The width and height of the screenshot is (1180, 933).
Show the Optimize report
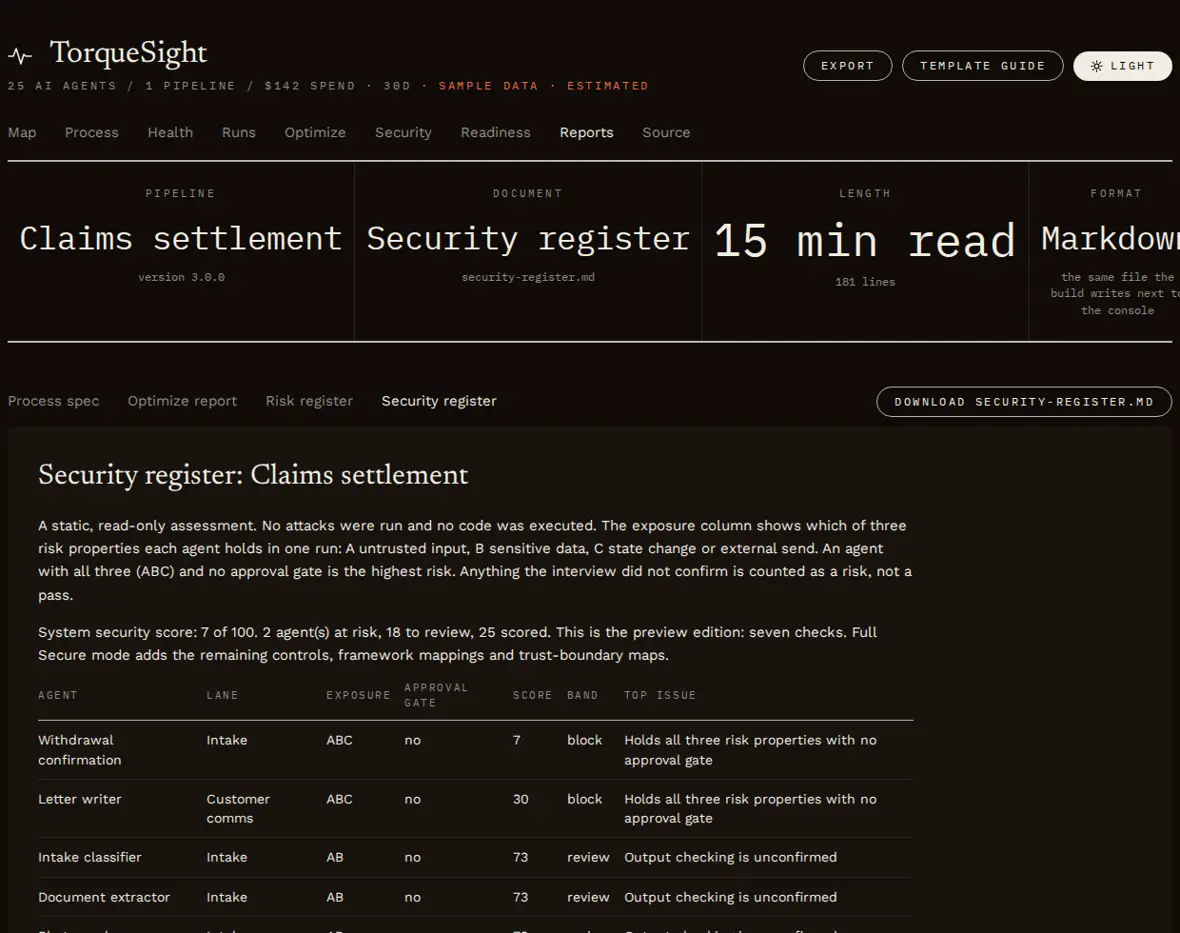point(182,401)
